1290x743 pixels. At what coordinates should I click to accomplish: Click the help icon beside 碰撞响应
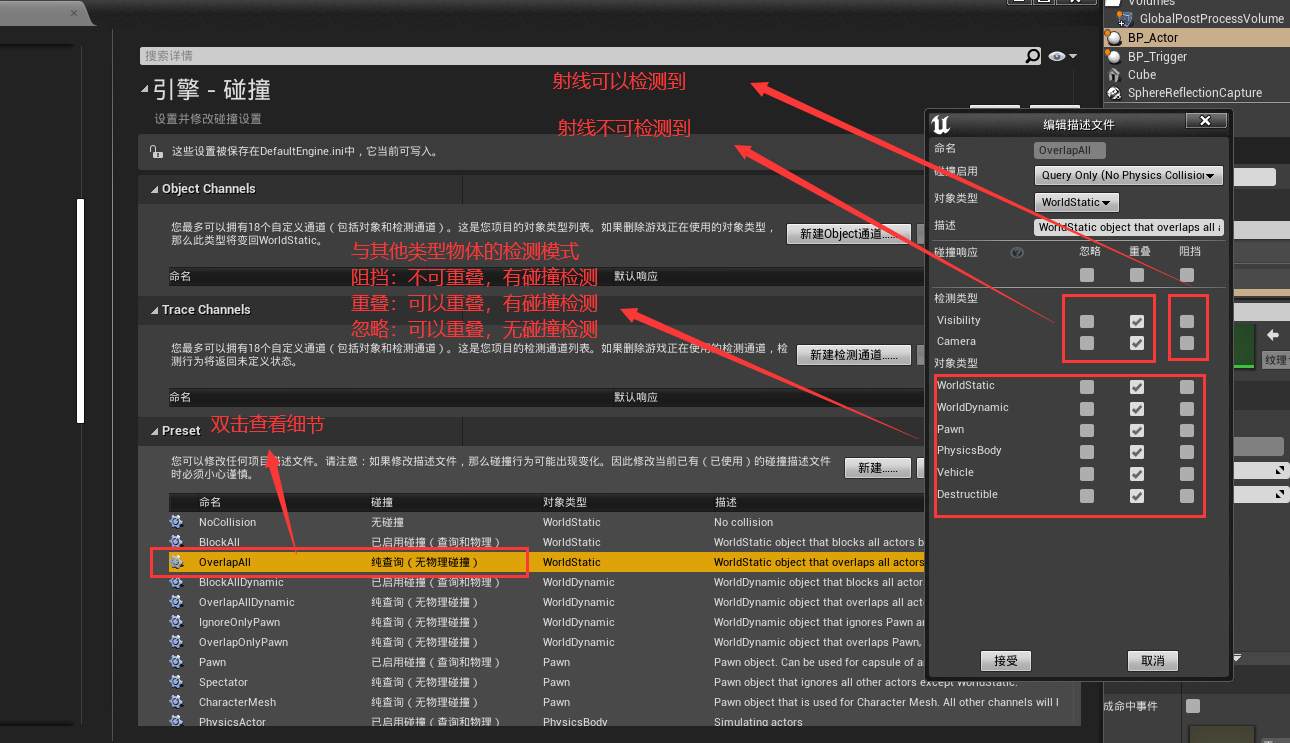[1017, 253]
